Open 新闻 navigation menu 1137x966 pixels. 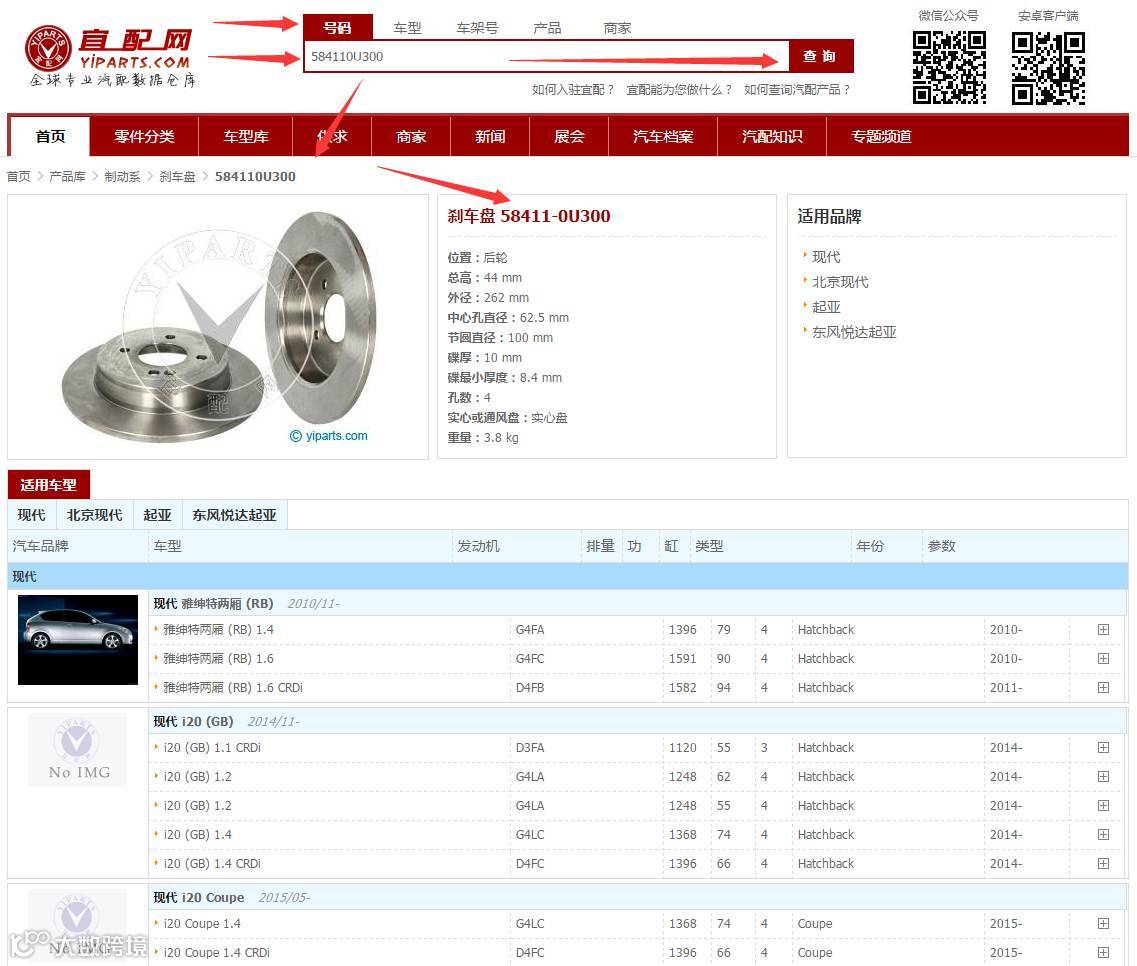pos(490,136)
